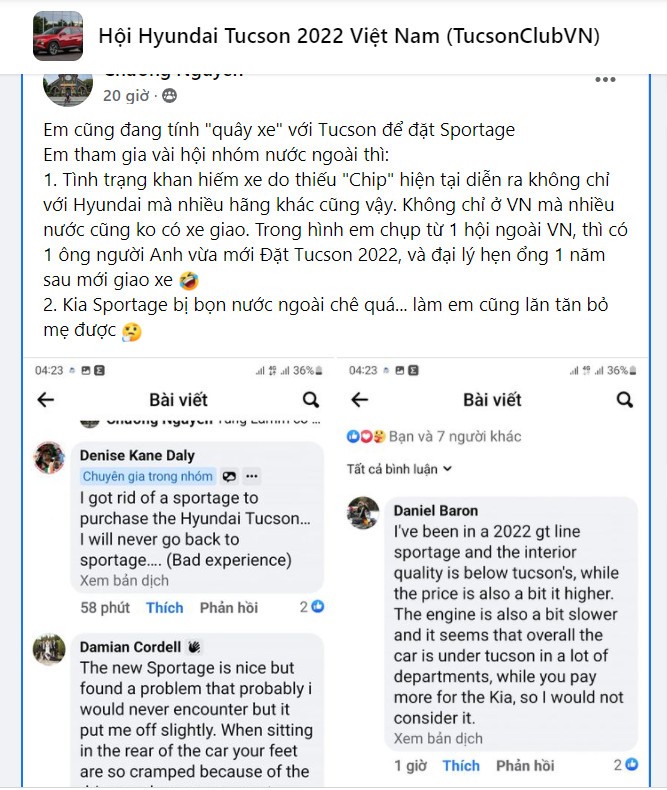667x790 pixels.
Task: Open the post options three-dot menu
Action: (605, 80)
